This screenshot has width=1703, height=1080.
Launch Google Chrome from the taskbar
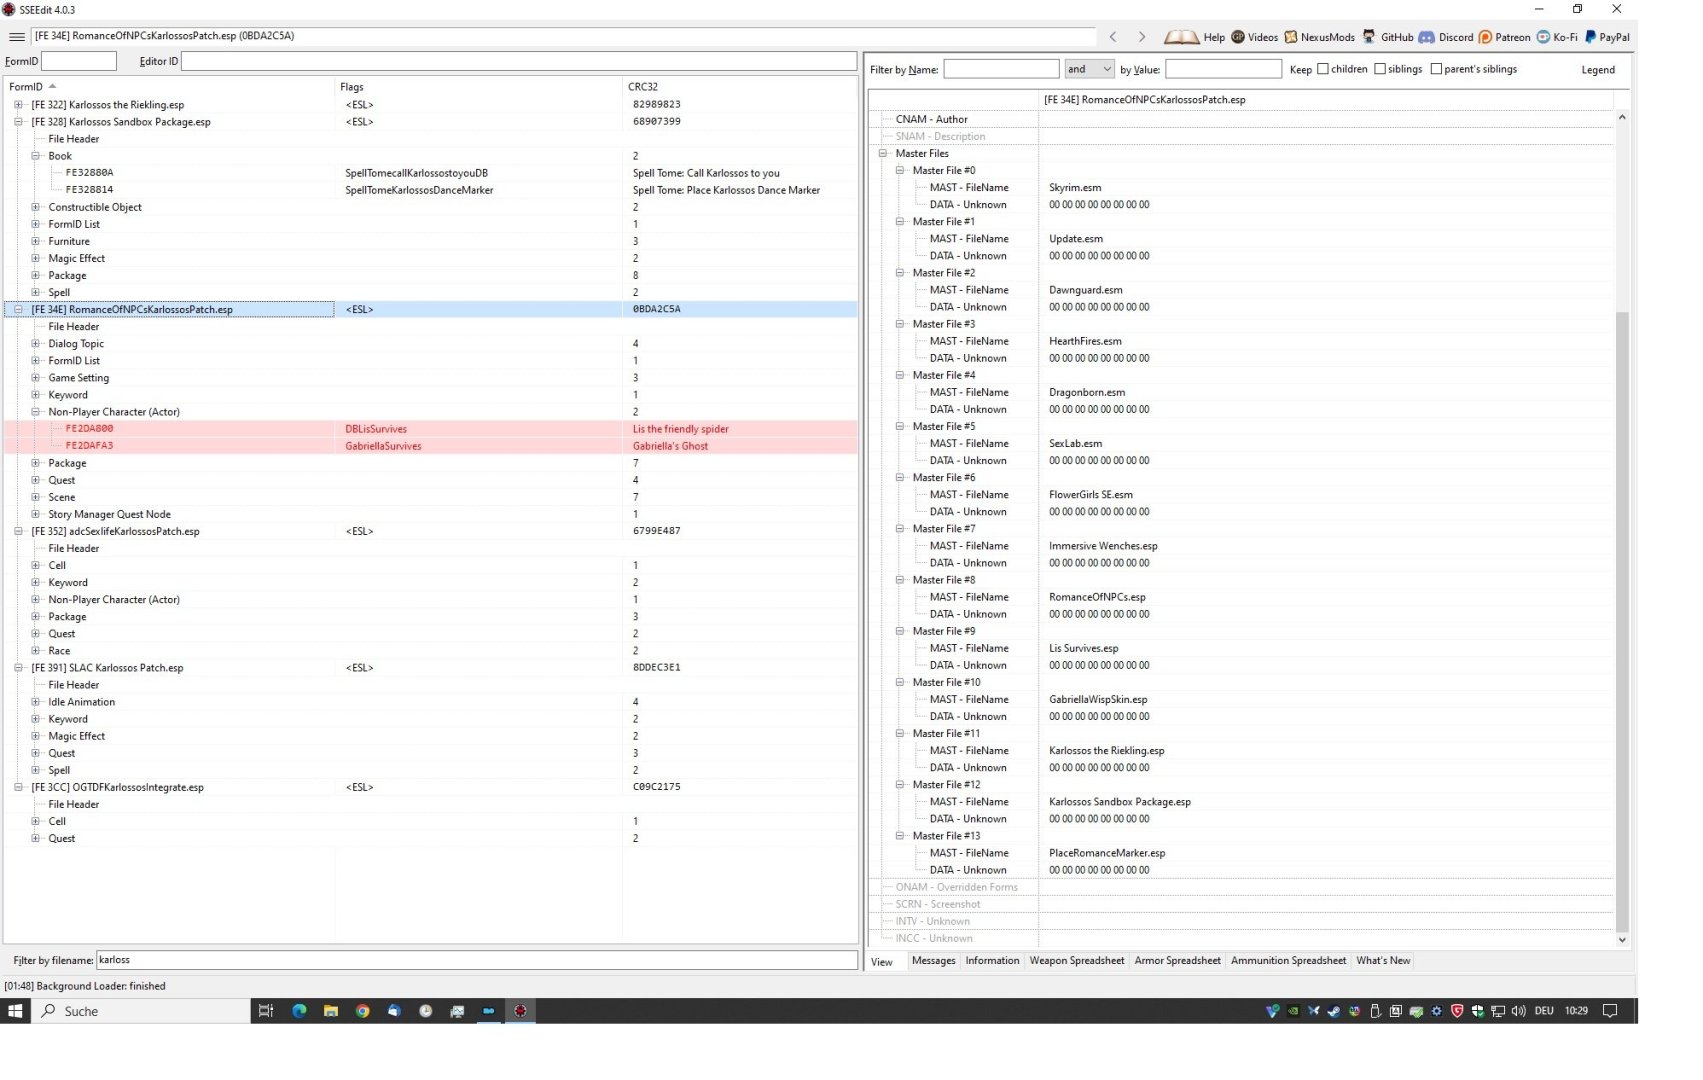[363, 1011]
